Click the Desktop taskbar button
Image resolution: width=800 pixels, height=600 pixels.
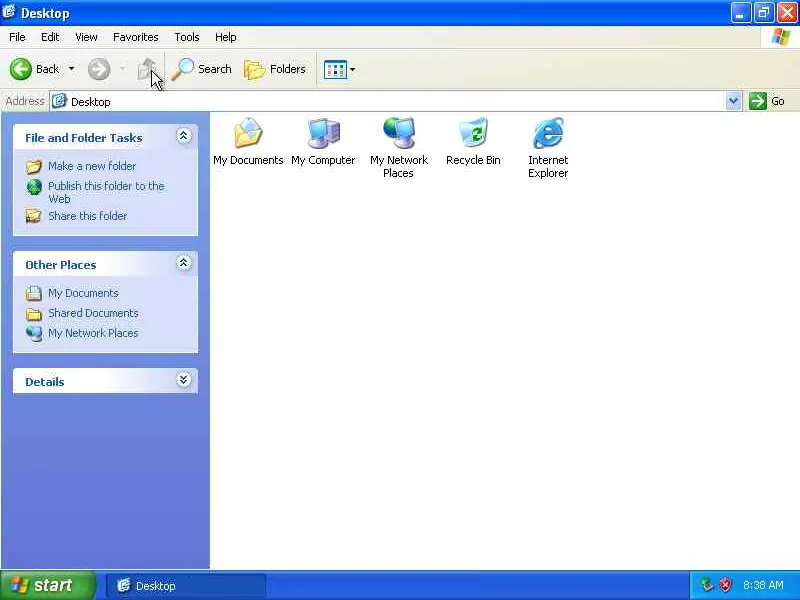pos(186,586)
